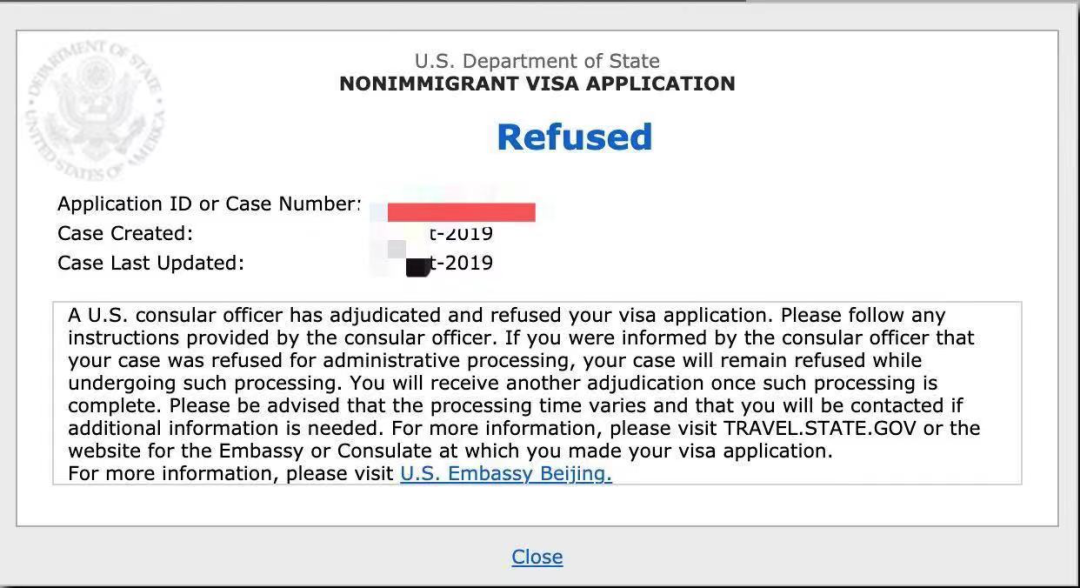
Task: Click the Case Last Updated label
Action: 150,263
